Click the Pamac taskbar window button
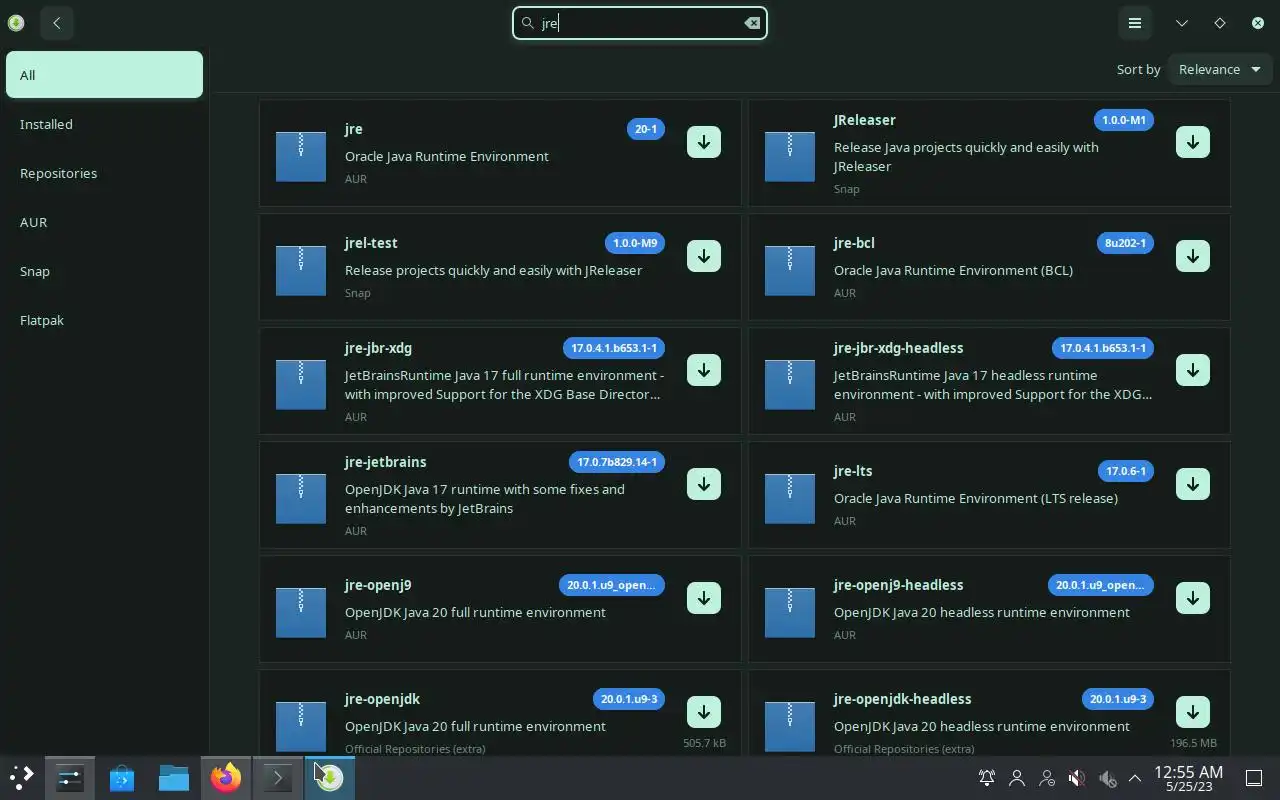1280x800 pixels. pyautogui.click(x=330, y=777)
